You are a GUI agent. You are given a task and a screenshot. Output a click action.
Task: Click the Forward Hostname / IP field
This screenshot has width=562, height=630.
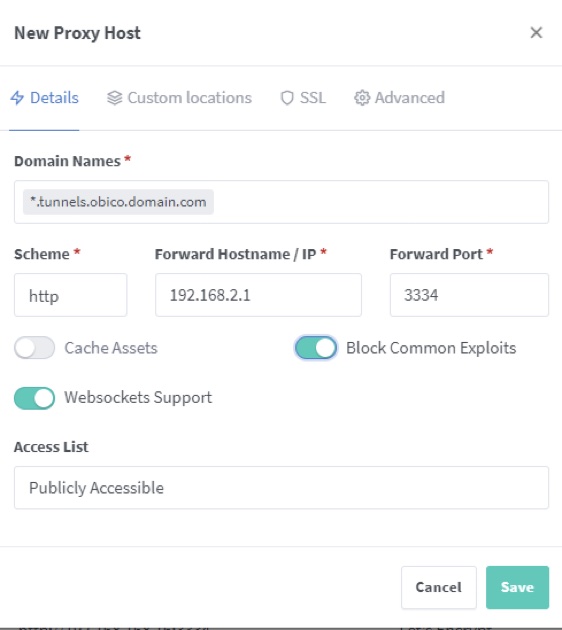point(258,295)
